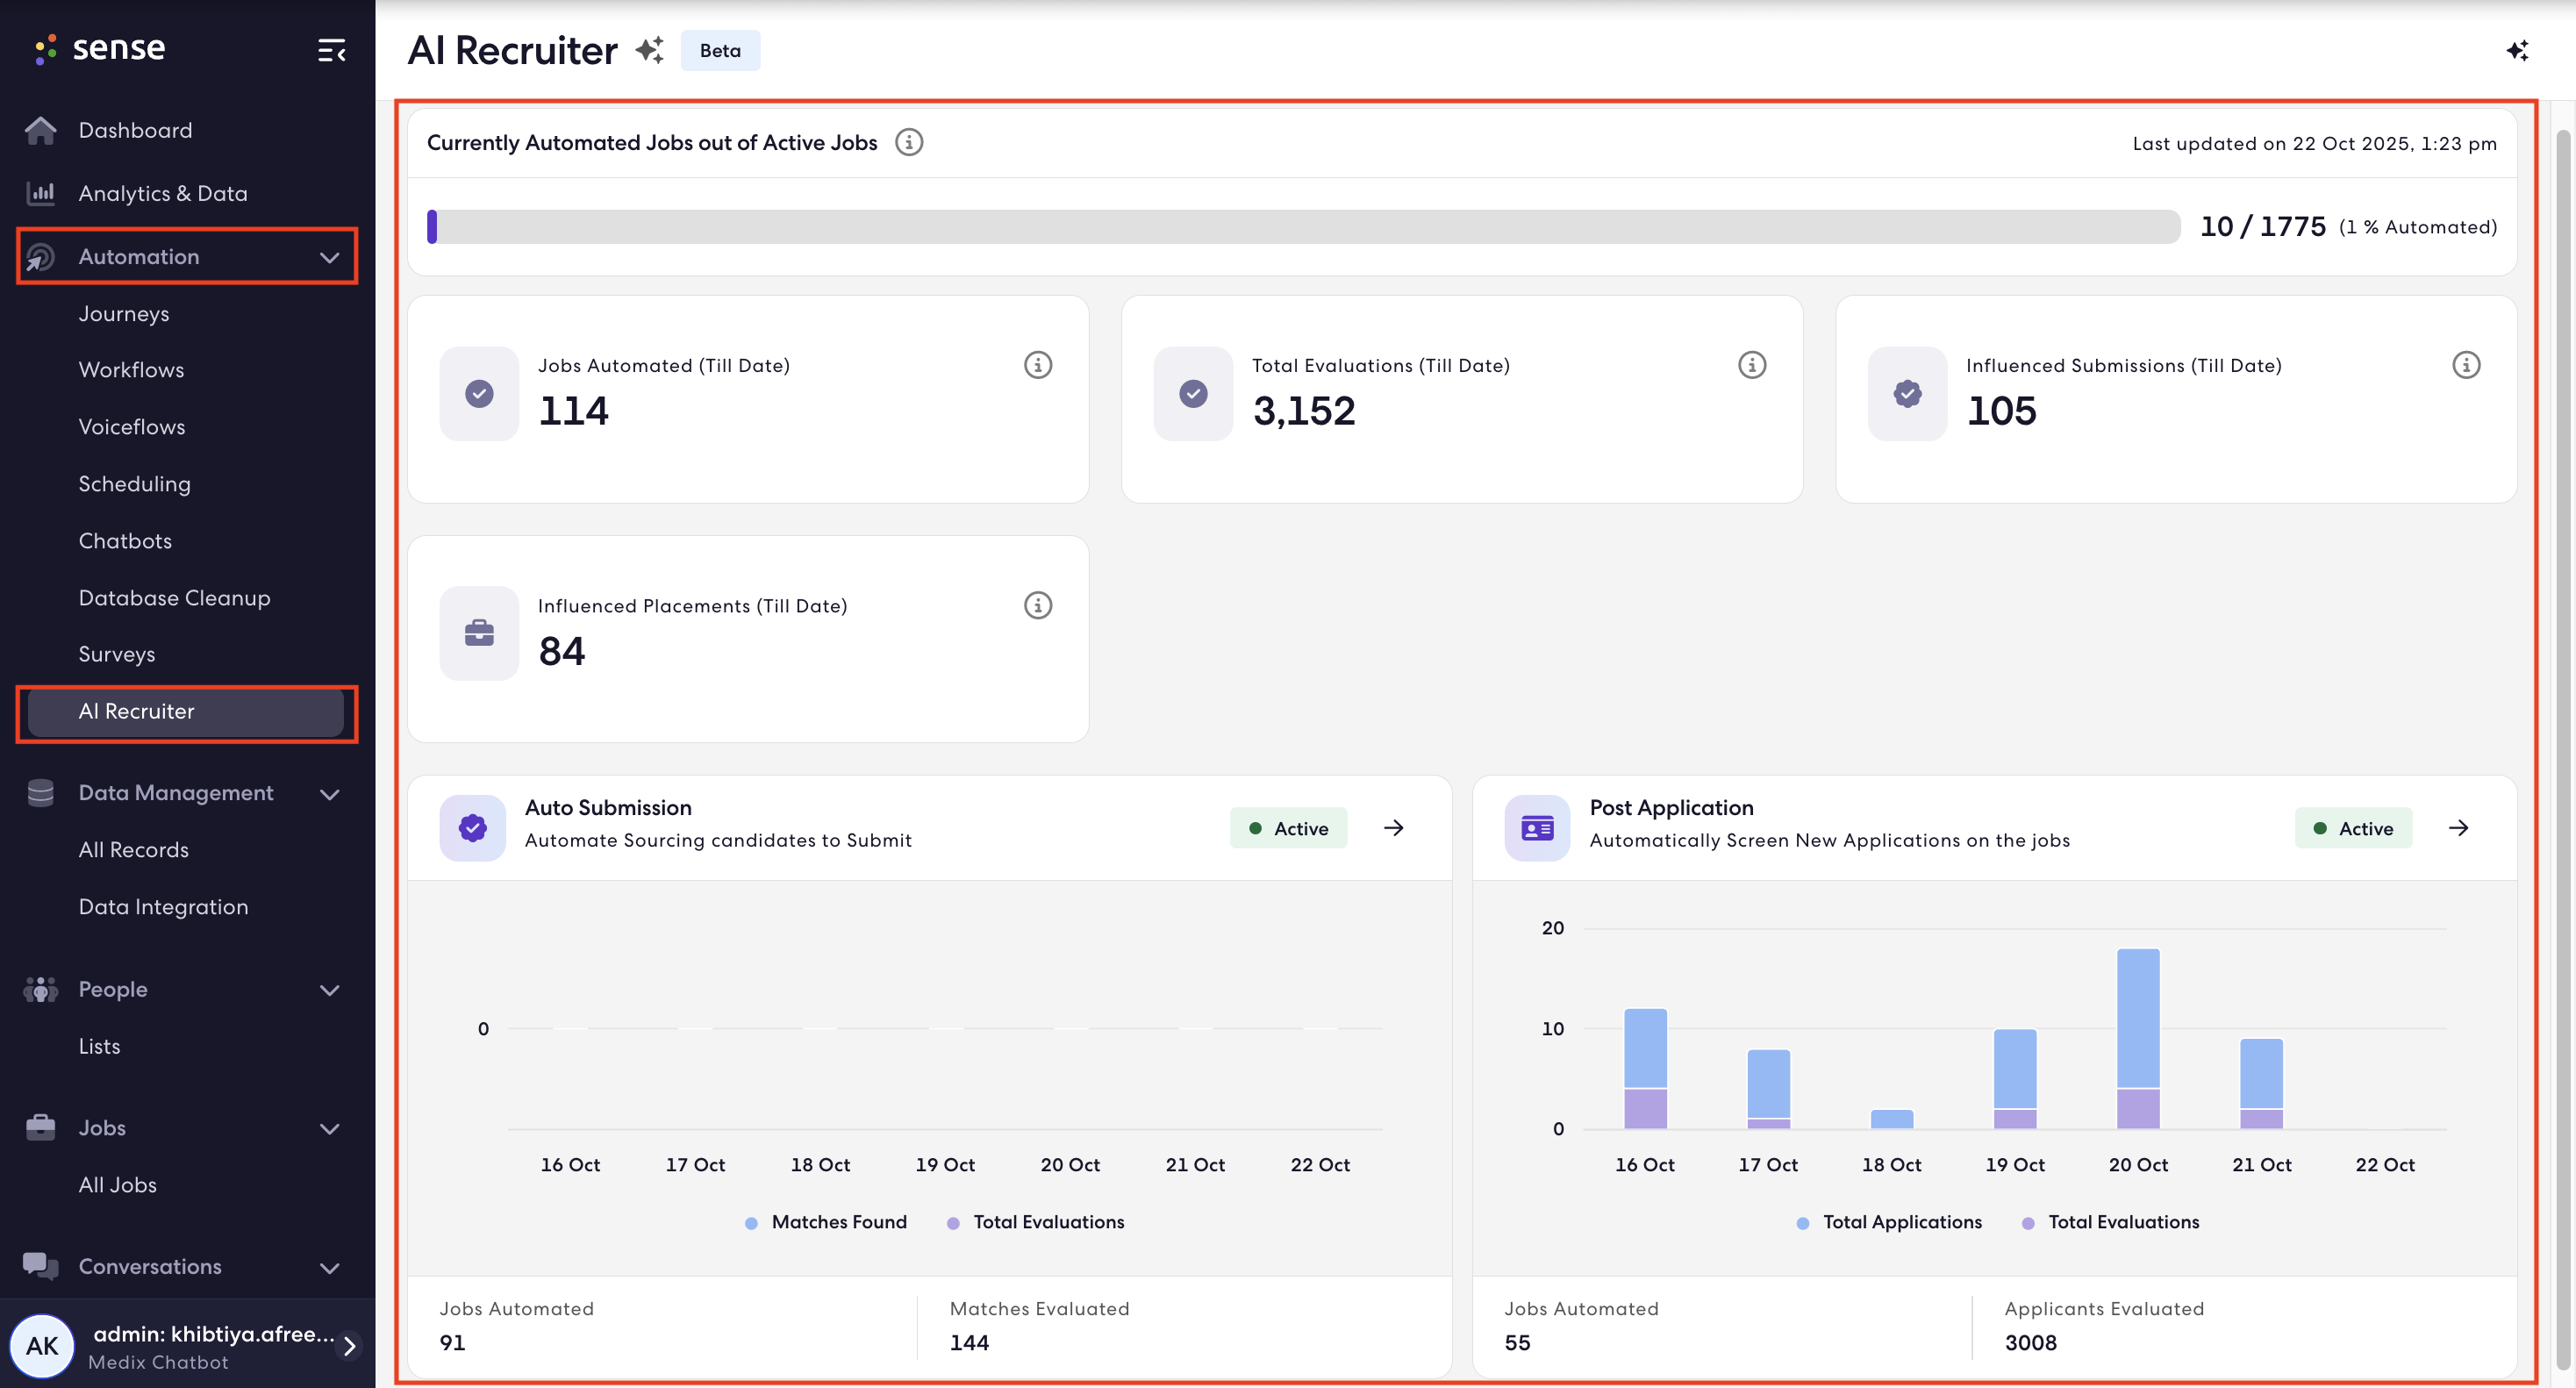Go to Database Cleanup
The width and height of the screenshot is (2576, 1388).
[174, 598]
